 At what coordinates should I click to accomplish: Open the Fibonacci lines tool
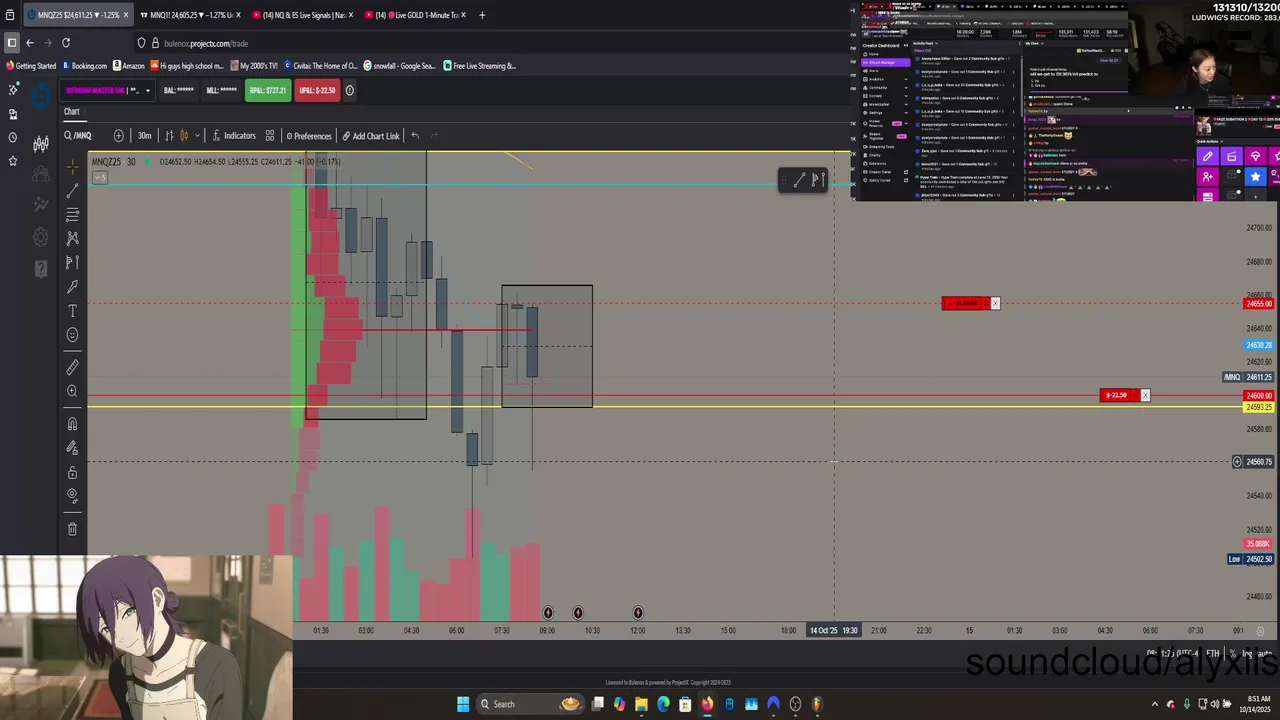coord(72,215)
